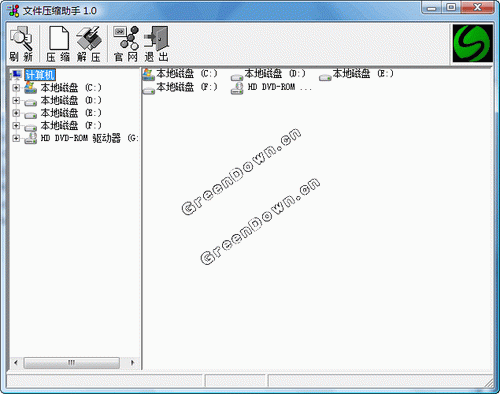Expand the HD DVD-ROM 驱动器 tree node
Image resolution: width=500 pixels, height=394 pixels.
(16, 138)
